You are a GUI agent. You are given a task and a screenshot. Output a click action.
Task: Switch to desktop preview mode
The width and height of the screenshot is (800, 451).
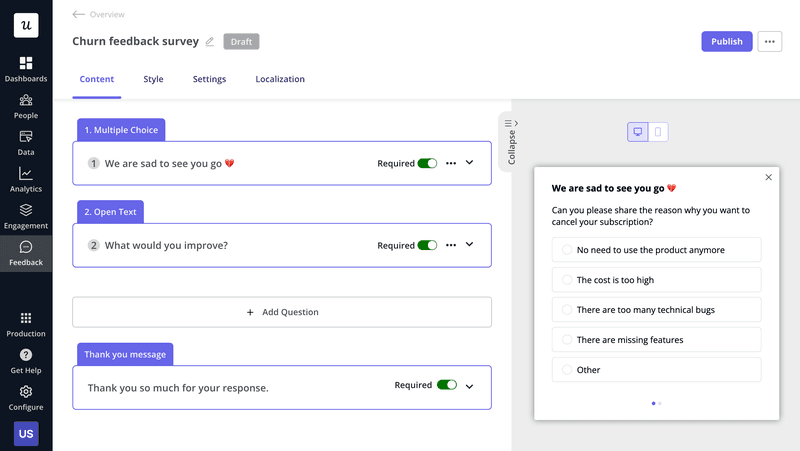tap(638, 132)
